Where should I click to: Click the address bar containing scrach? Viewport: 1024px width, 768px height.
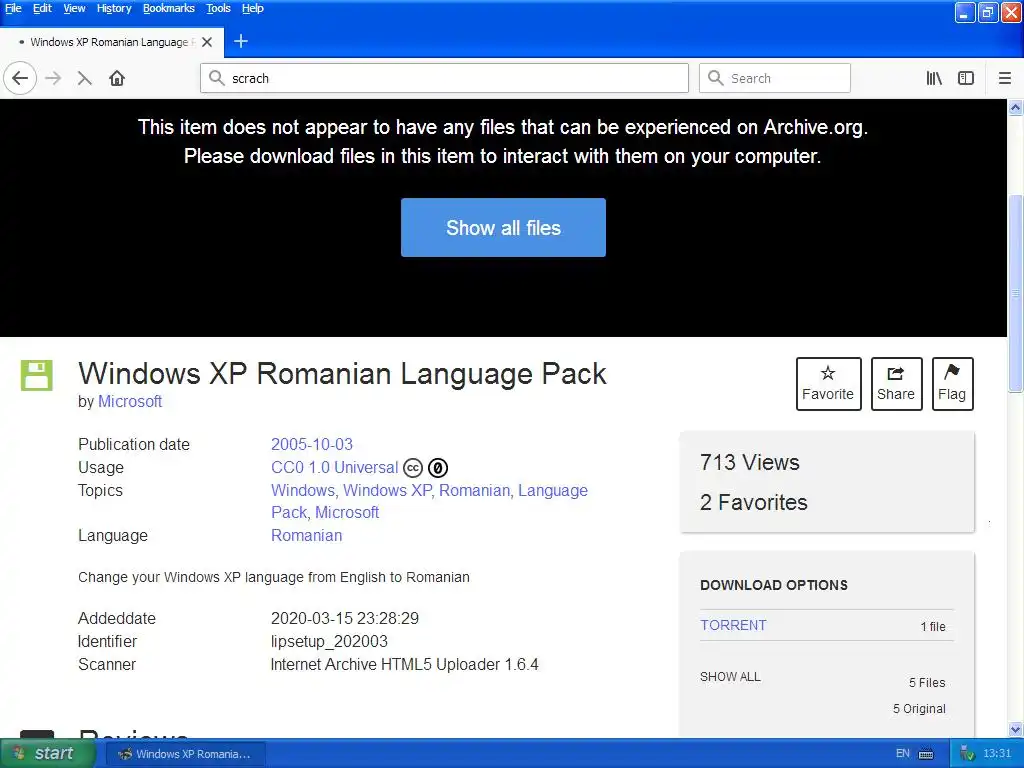(x=444, y=78)
